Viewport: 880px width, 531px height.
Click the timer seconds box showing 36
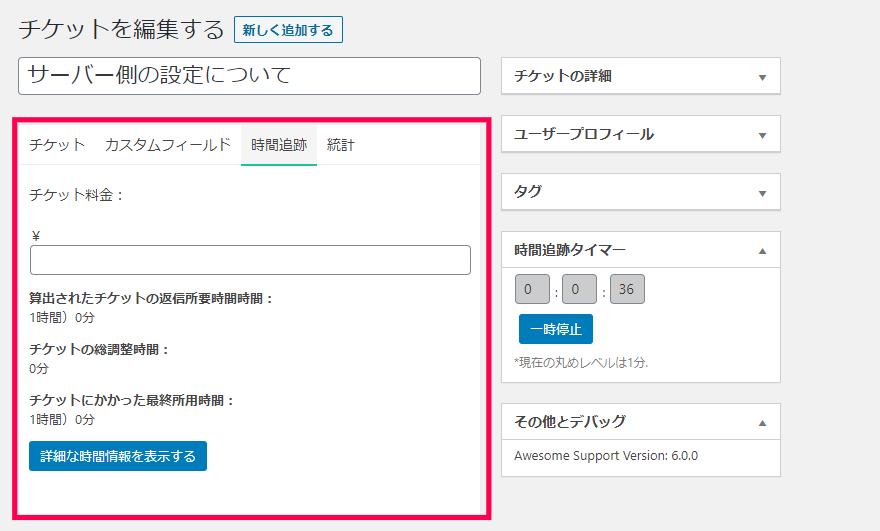(x=627, y=290)
